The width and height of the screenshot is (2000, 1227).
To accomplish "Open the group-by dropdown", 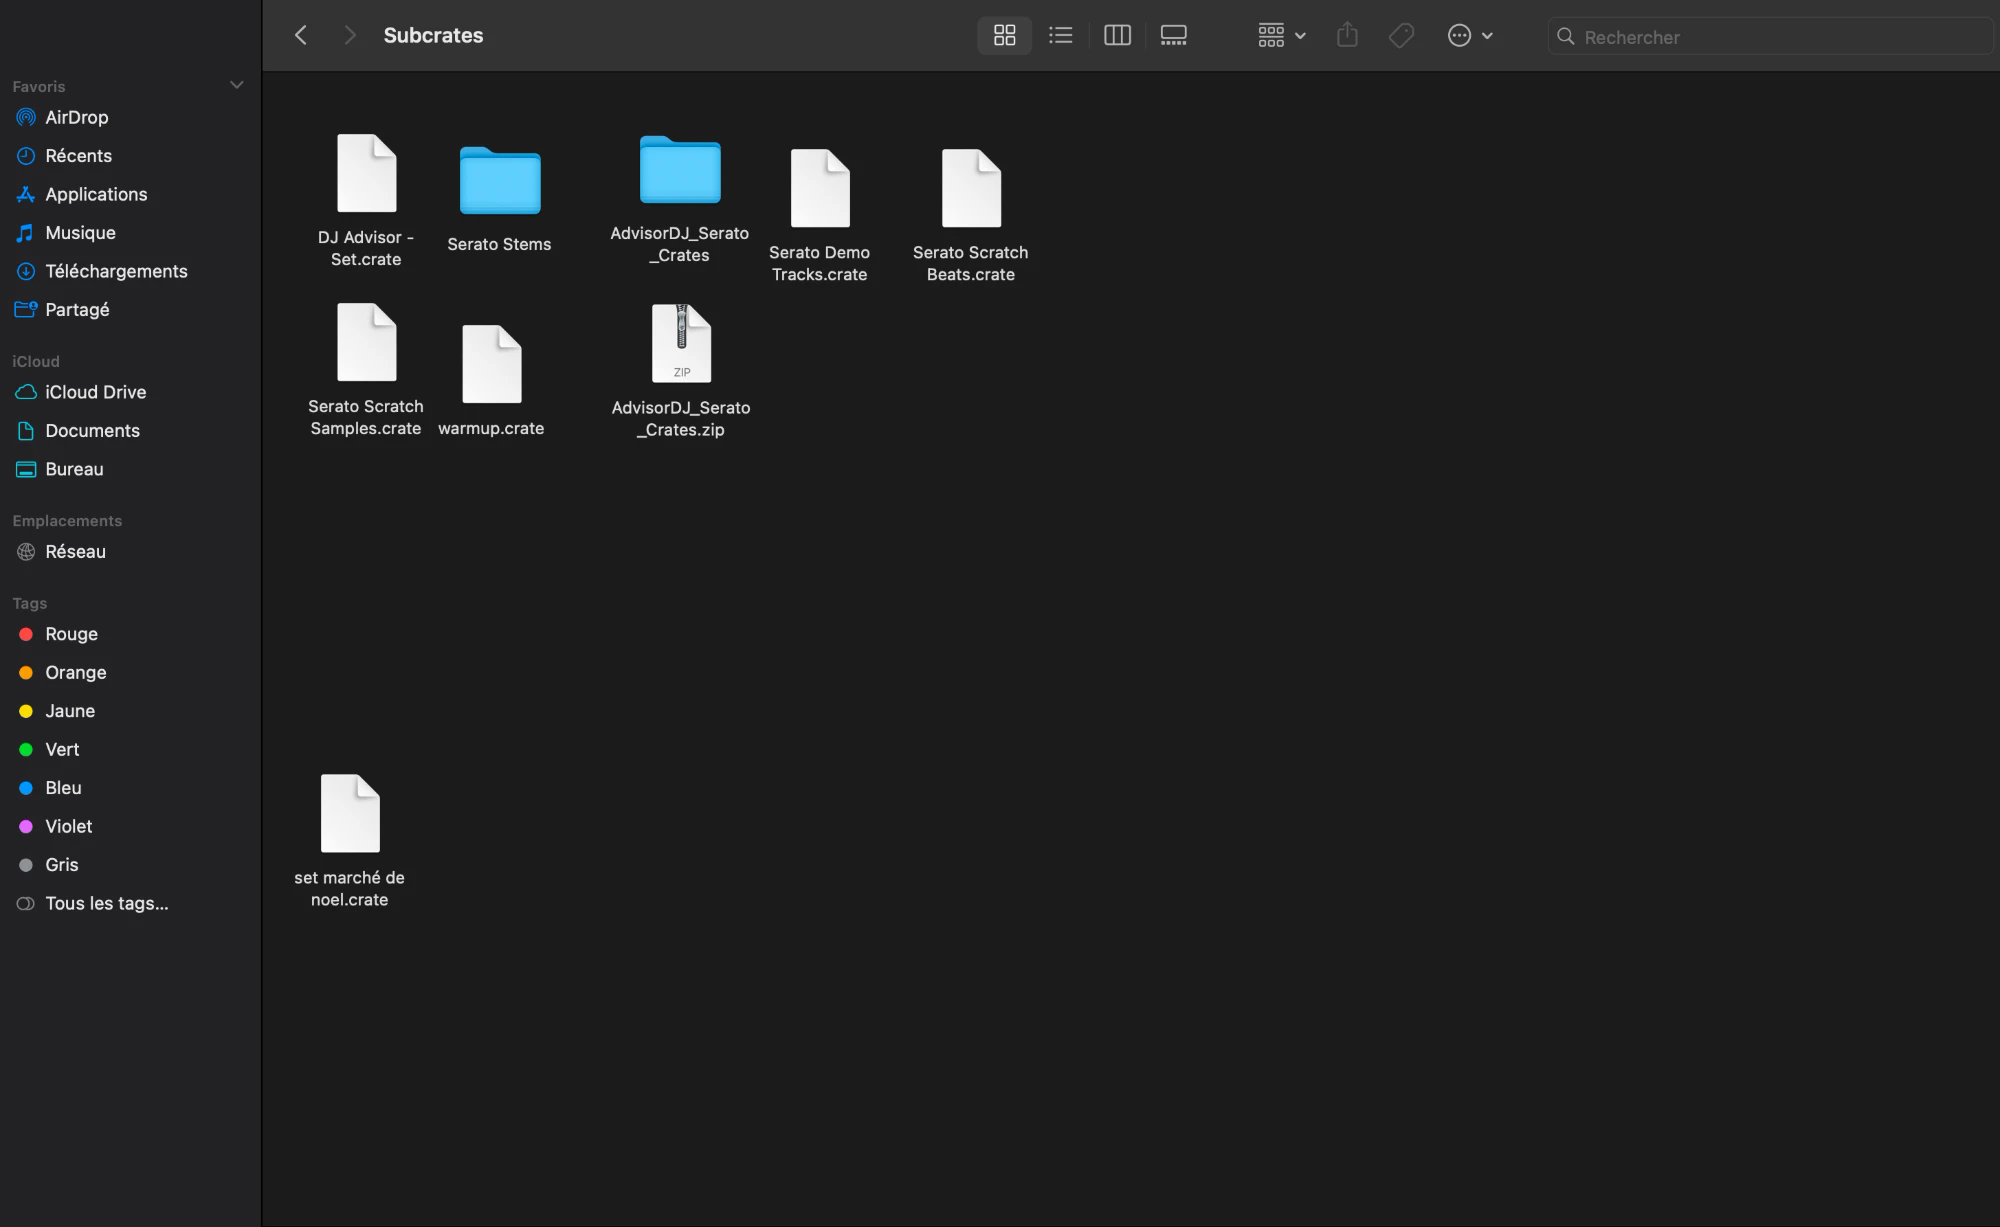I will coord(1281,36).
